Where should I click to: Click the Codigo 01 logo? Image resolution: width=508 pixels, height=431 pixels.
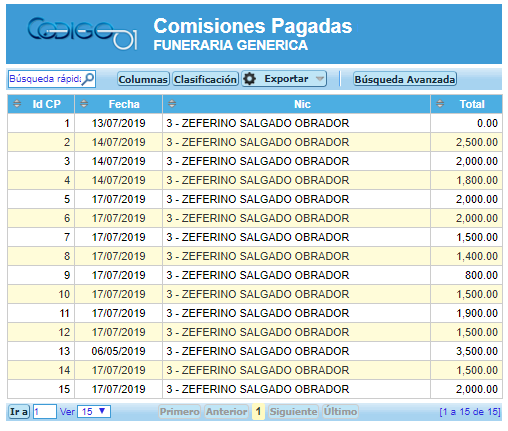pyautogui.click(x=82, y=33)
